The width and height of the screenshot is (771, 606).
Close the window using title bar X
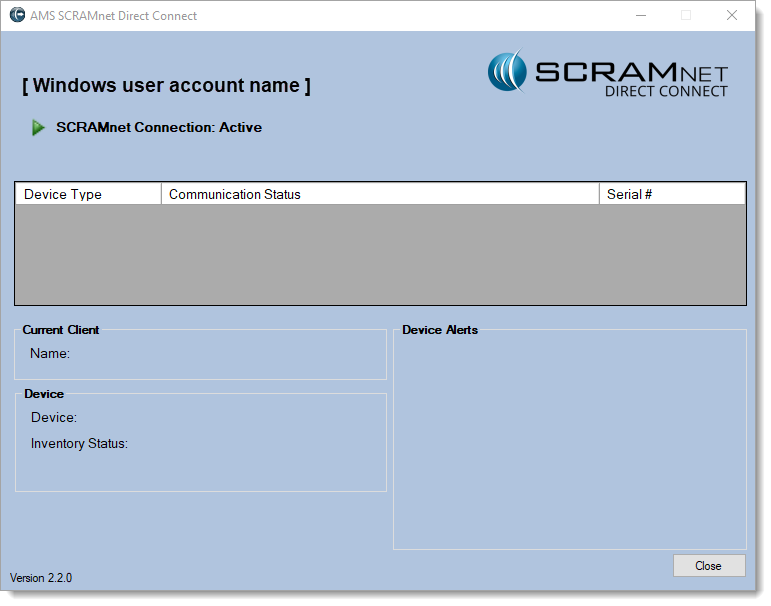[x=731, y=15]
